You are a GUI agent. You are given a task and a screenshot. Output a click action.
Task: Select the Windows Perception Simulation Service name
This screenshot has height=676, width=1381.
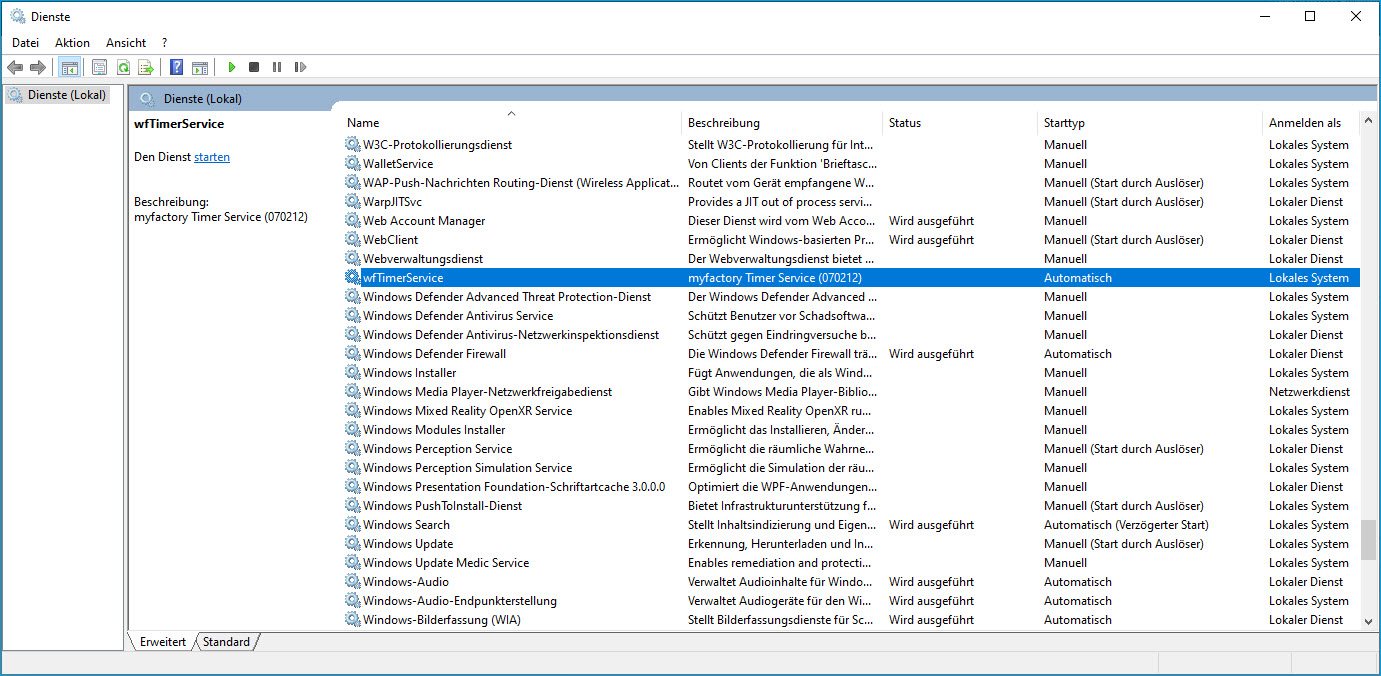467,468
